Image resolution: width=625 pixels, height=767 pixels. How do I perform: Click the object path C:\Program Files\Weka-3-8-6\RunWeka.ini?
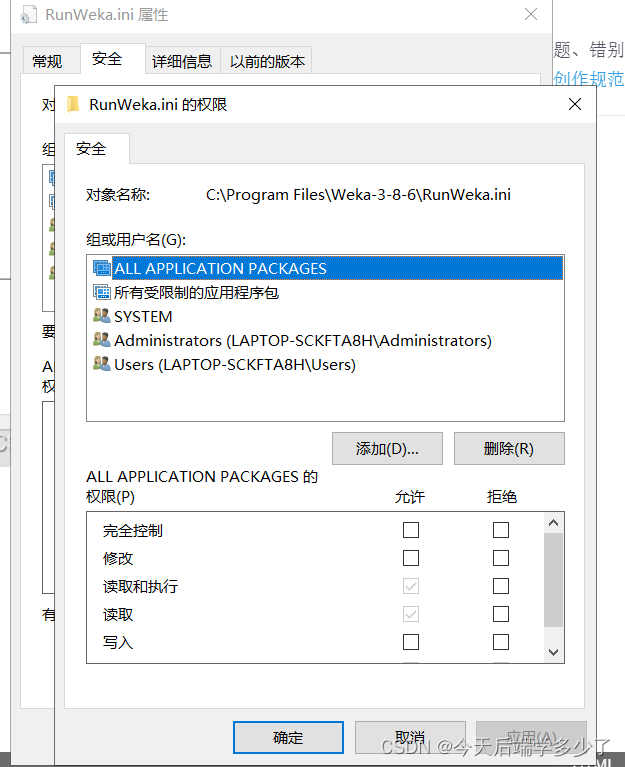pos(358,195)
